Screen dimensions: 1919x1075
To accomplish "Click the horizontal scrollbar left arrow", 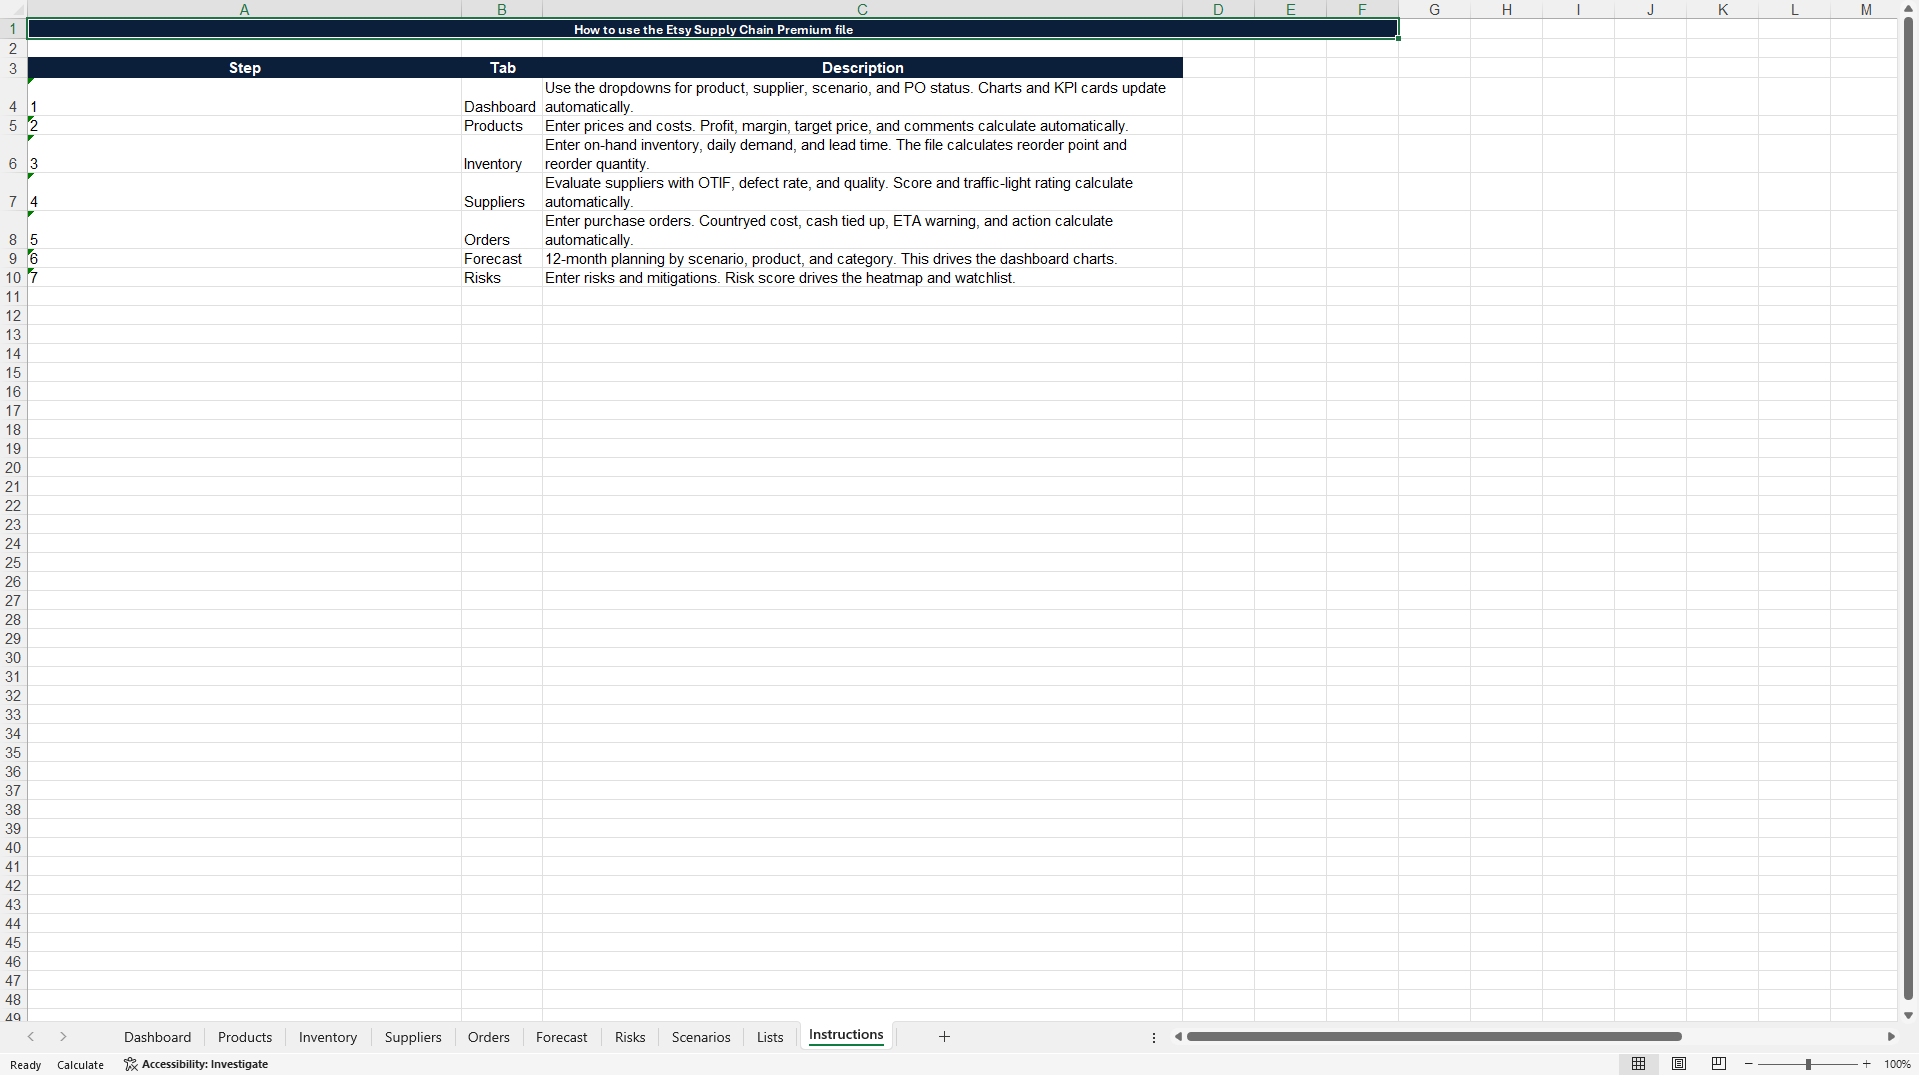I will tap(1178, 1037).
